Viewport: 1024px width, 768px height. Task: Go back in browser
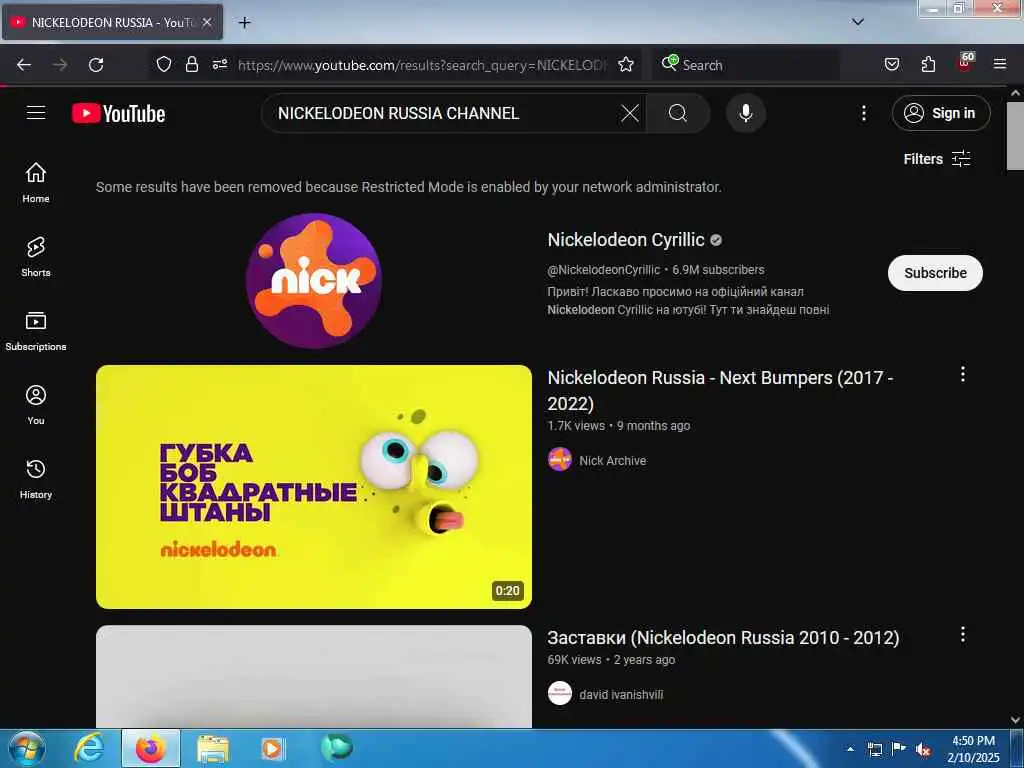click(x=24, y=65)
